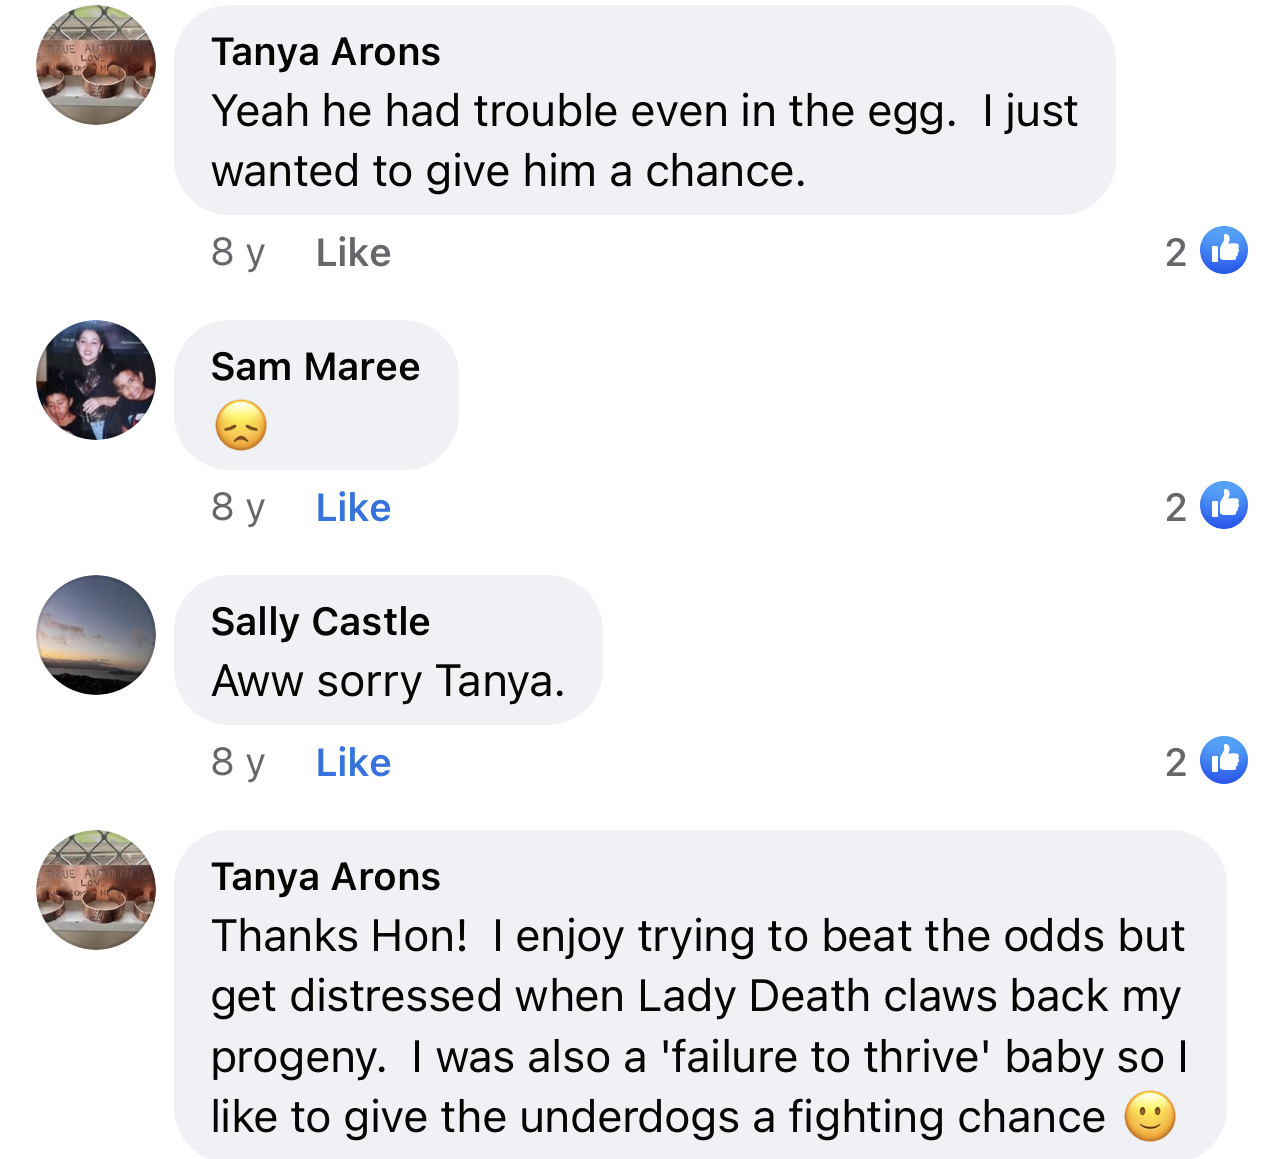Click thumbs-up reaction icon on Sally Castle's comment
The height and width of the screenshot is (1159, 1284).
(x=1224, y=761)
